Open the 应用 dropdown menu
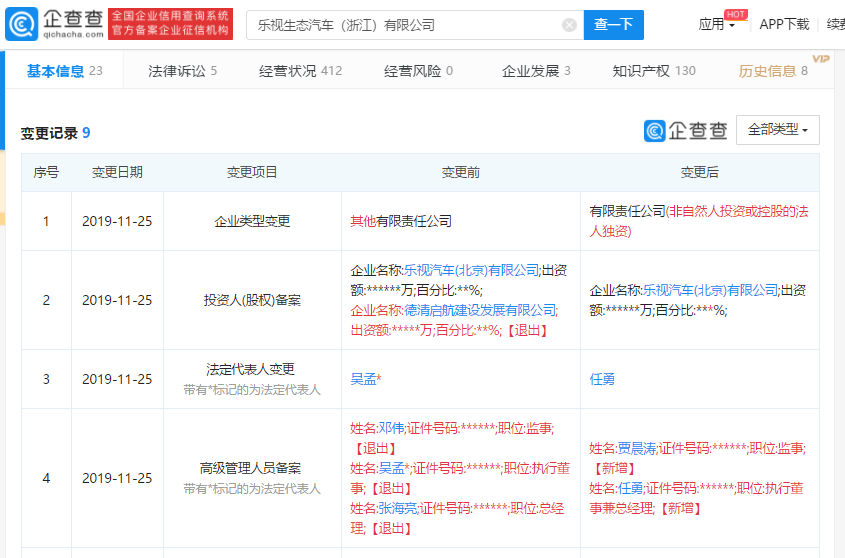Screen dimensions: 845x558 717,24
